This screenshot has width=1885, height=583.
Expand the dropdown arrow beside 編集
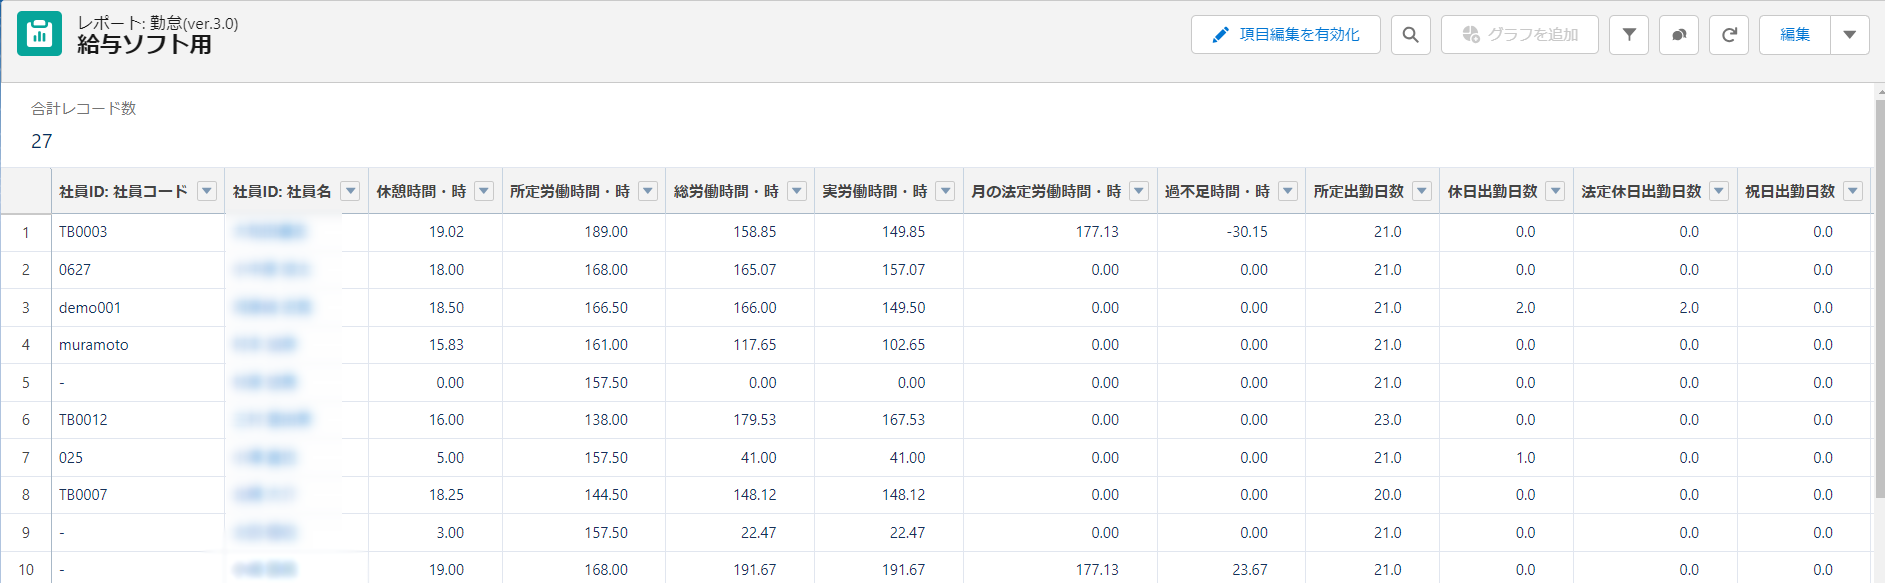pyautogui.click(x=1849, y=35)
